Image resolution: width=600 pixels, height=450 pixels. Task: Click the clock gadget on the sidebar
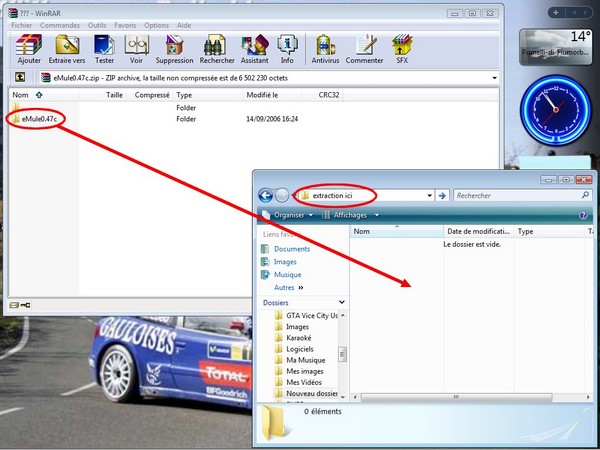coord(556,110)
